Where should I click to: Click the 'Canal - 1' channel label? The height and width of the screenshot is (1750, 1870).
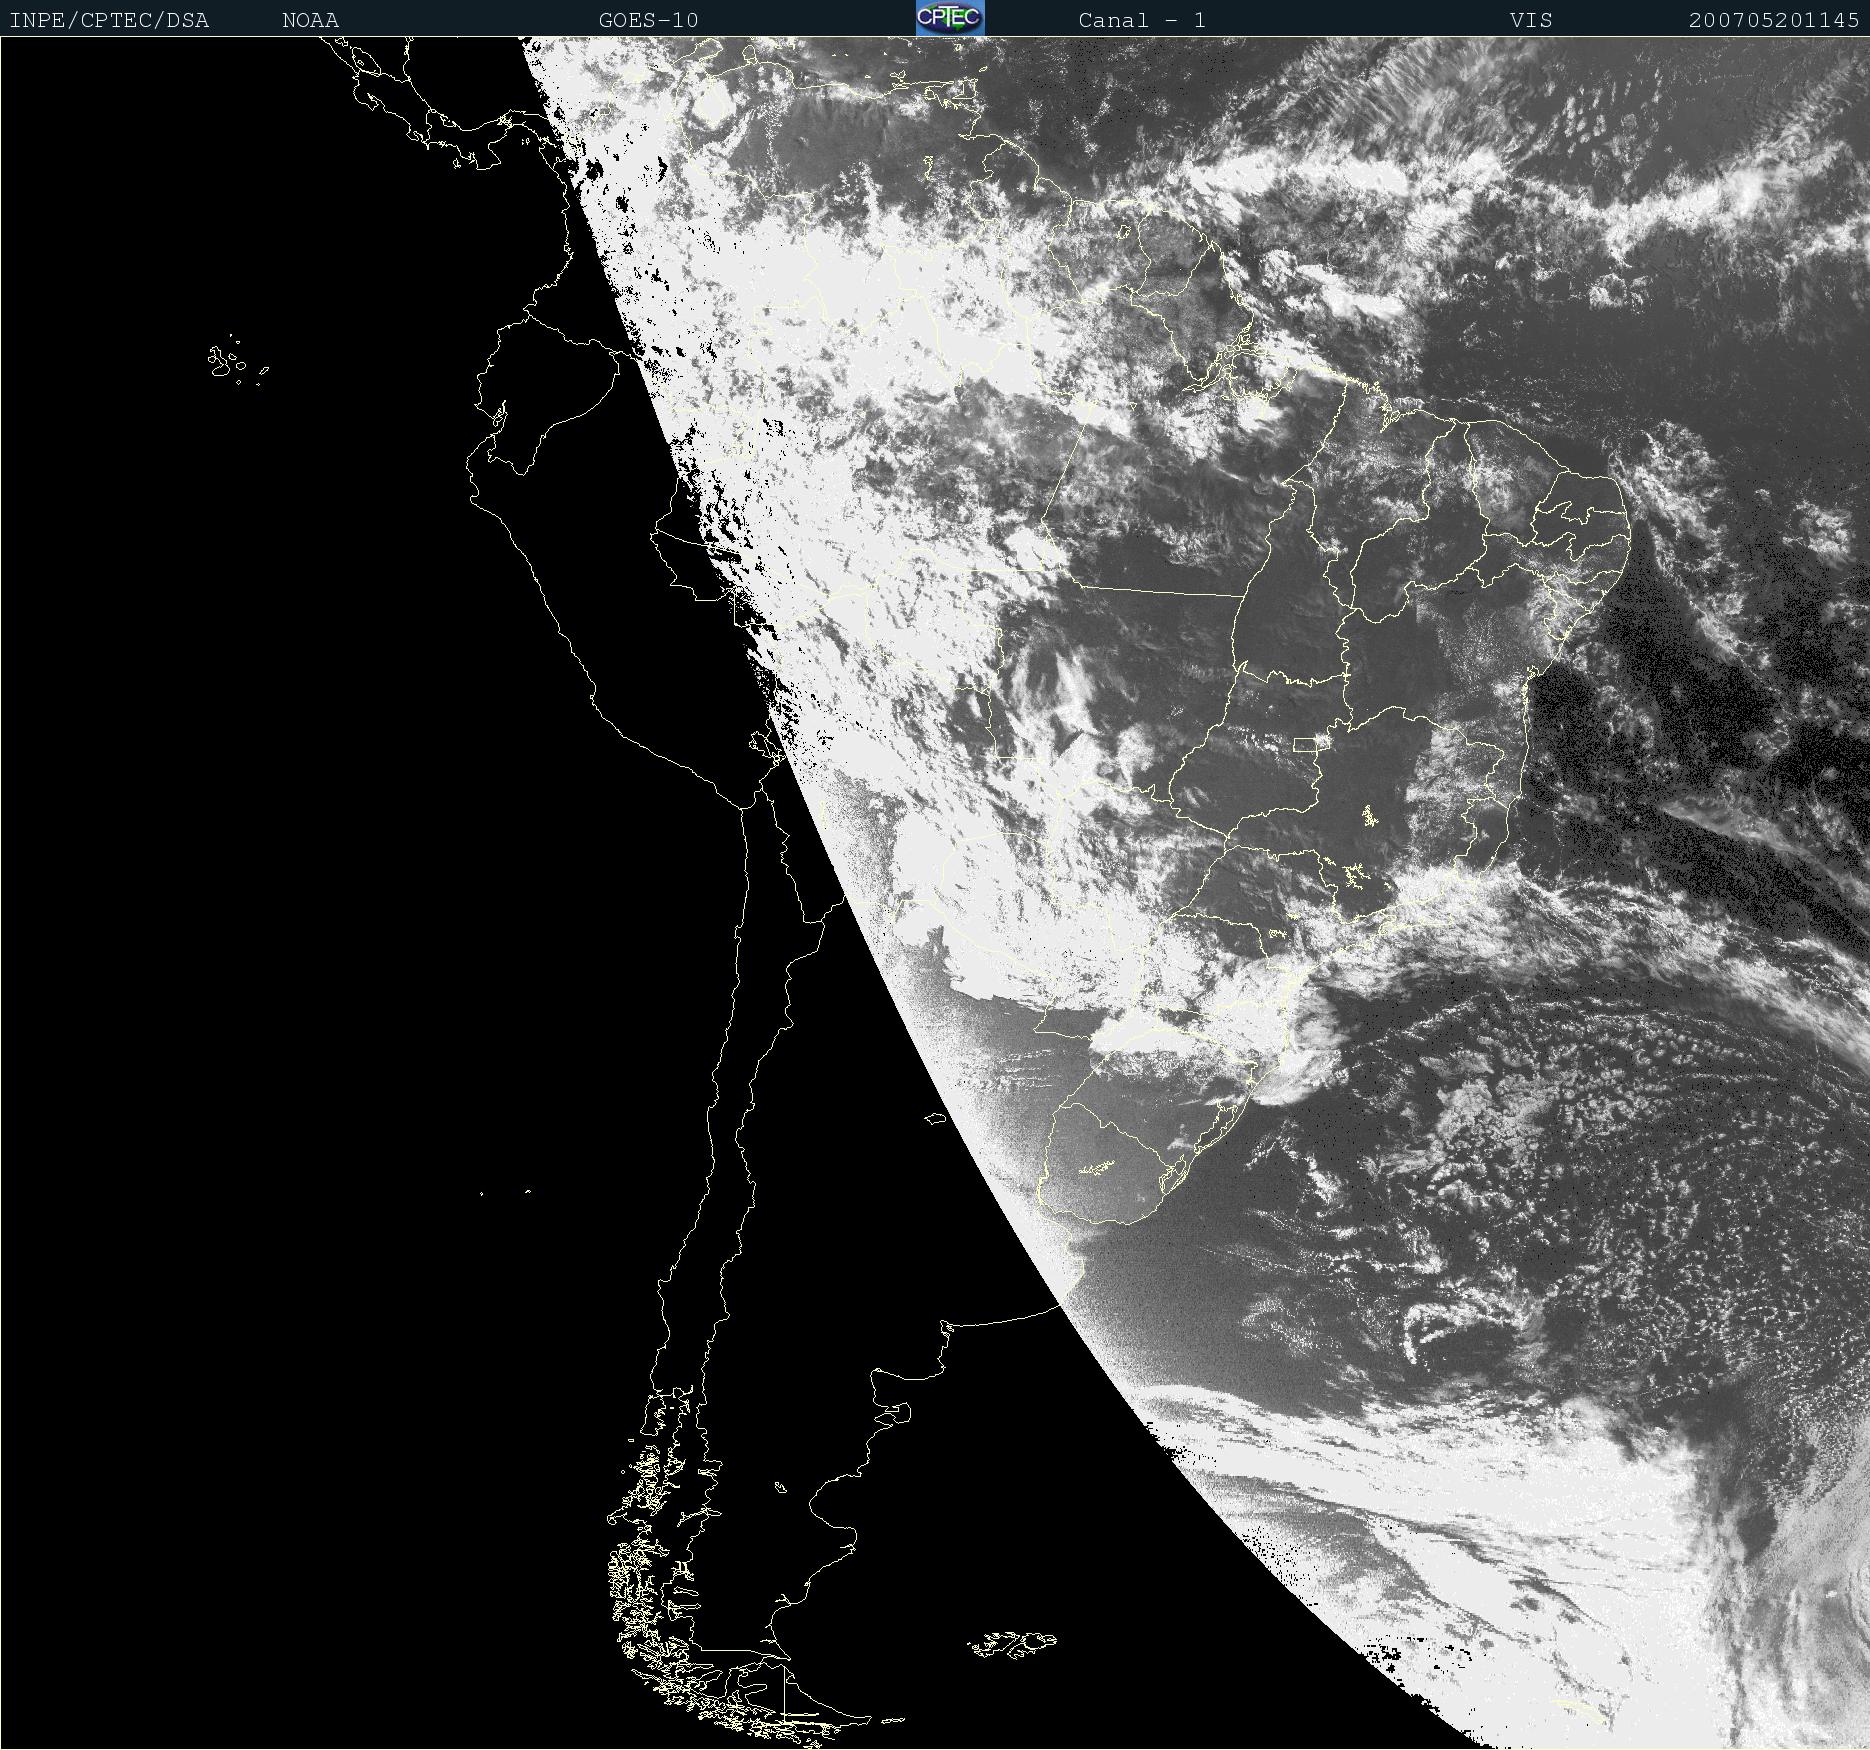(x=1142, y=20)
